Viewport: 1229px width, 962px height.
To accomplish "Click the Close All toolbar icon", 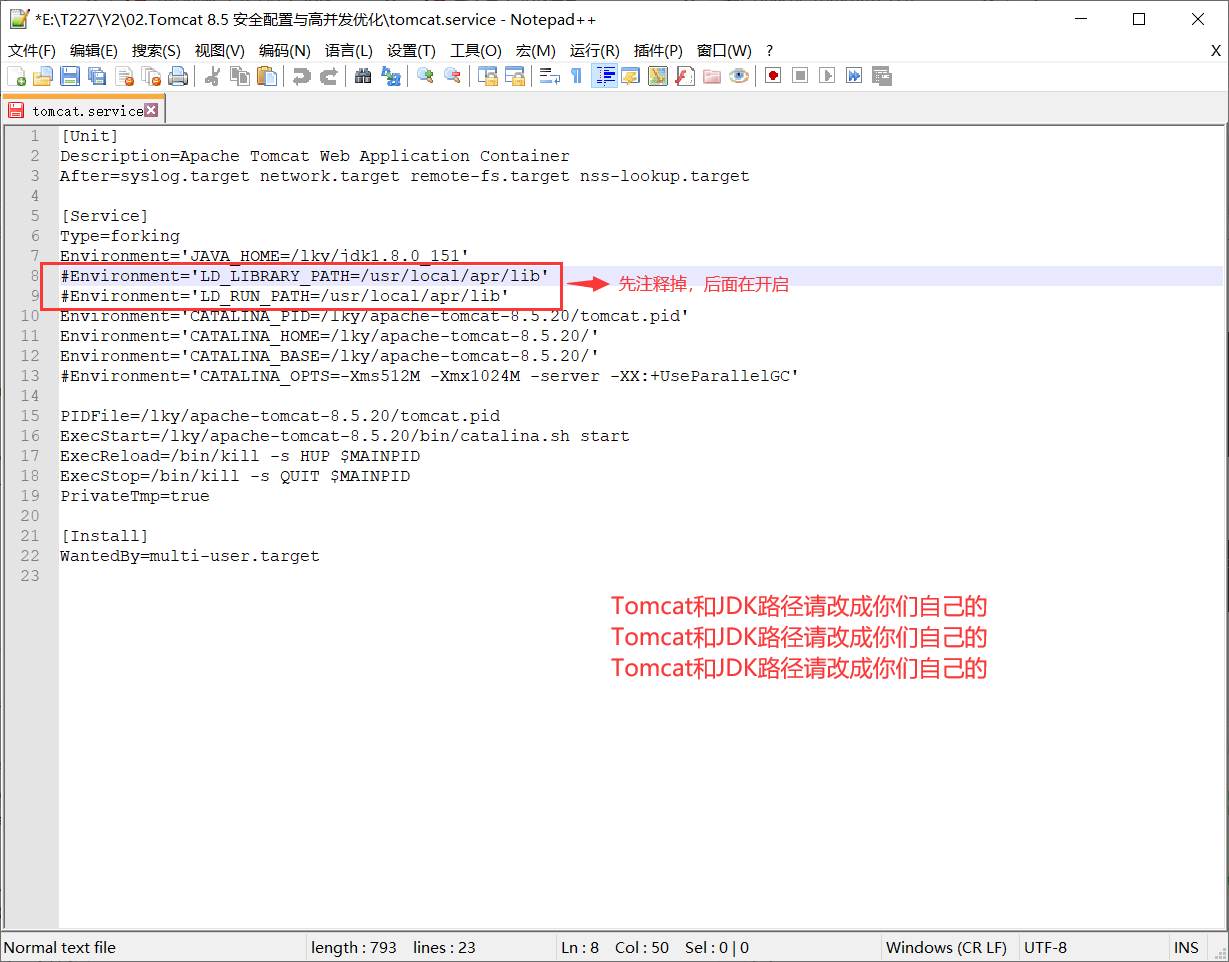I will pyautogui.click(x=151, y=76).
